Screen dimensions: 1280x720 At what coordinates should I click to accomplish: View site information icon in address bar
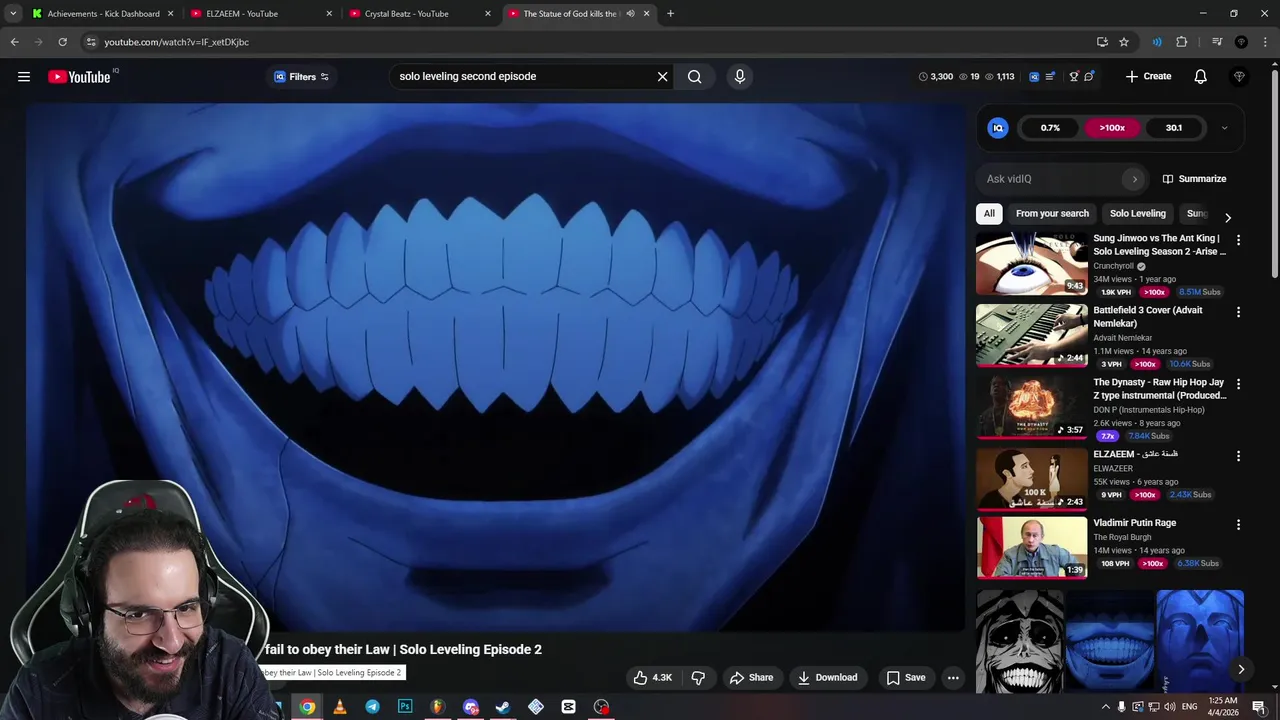91,42
